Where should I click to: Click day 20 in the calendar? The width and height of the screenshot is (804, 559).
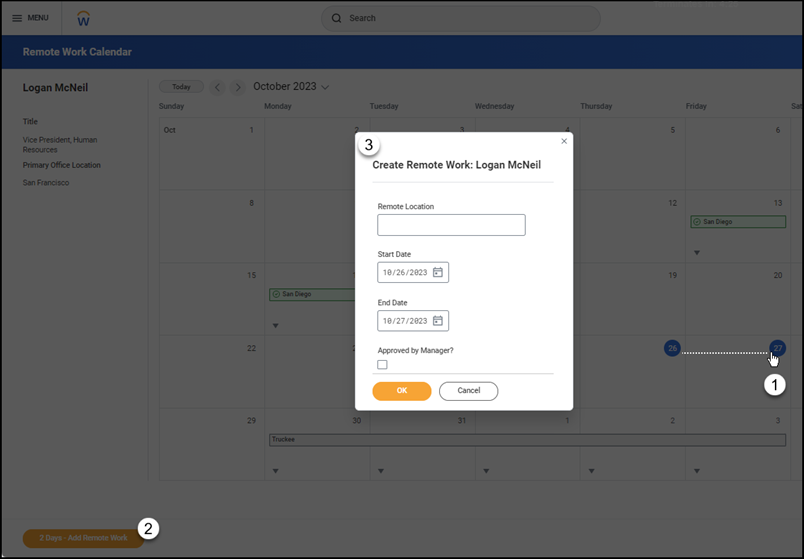778,275
